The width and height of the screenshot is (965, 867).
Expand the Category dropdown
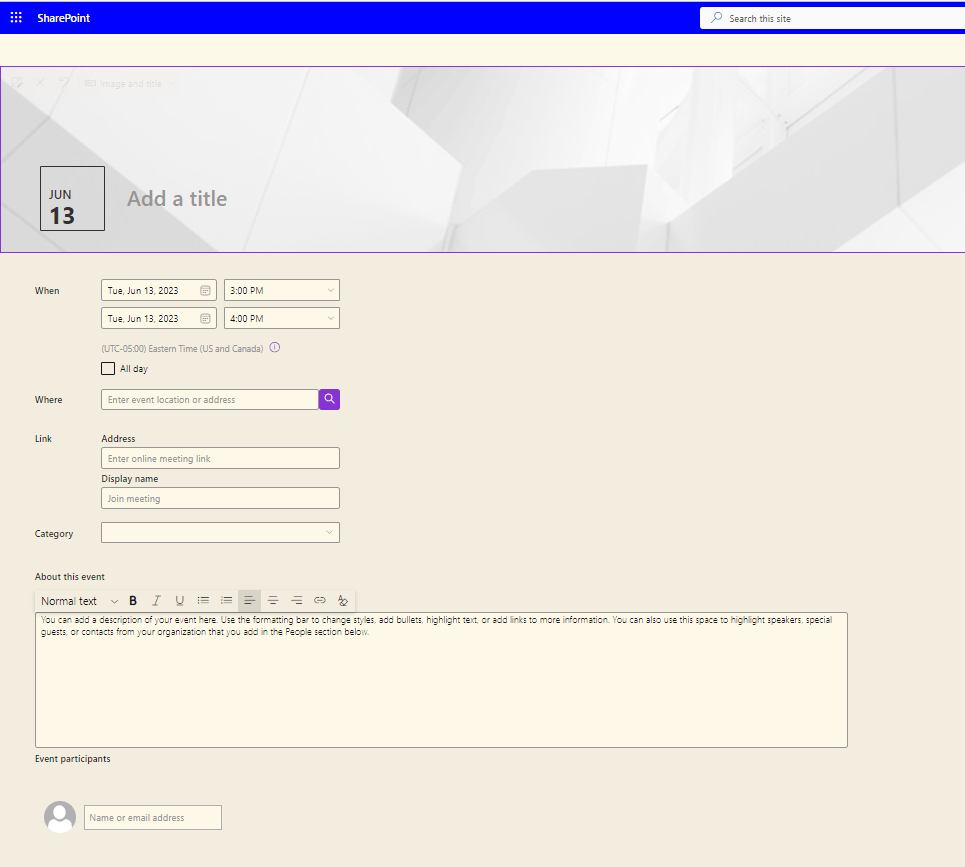(x=220, y=533)
